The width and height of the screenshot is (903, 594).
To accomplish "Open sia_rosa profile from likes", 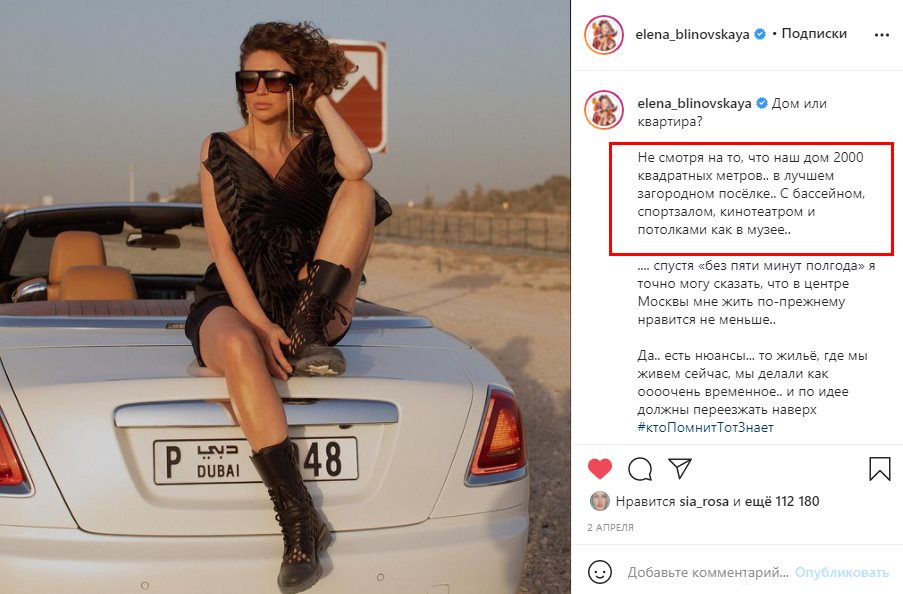I will pyautogui.click(x=704, y=502).
